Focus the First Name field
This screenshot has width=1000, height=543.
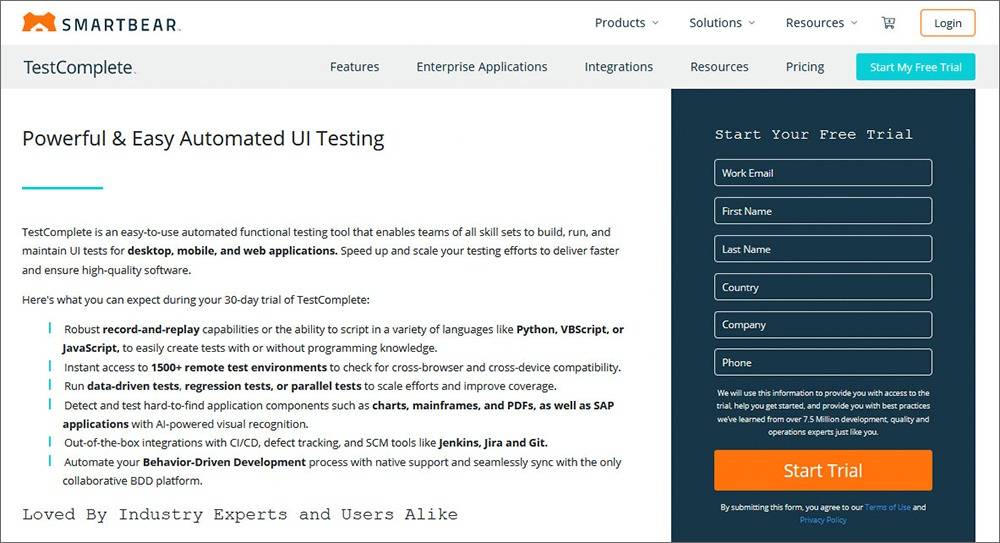coord(823,211)
